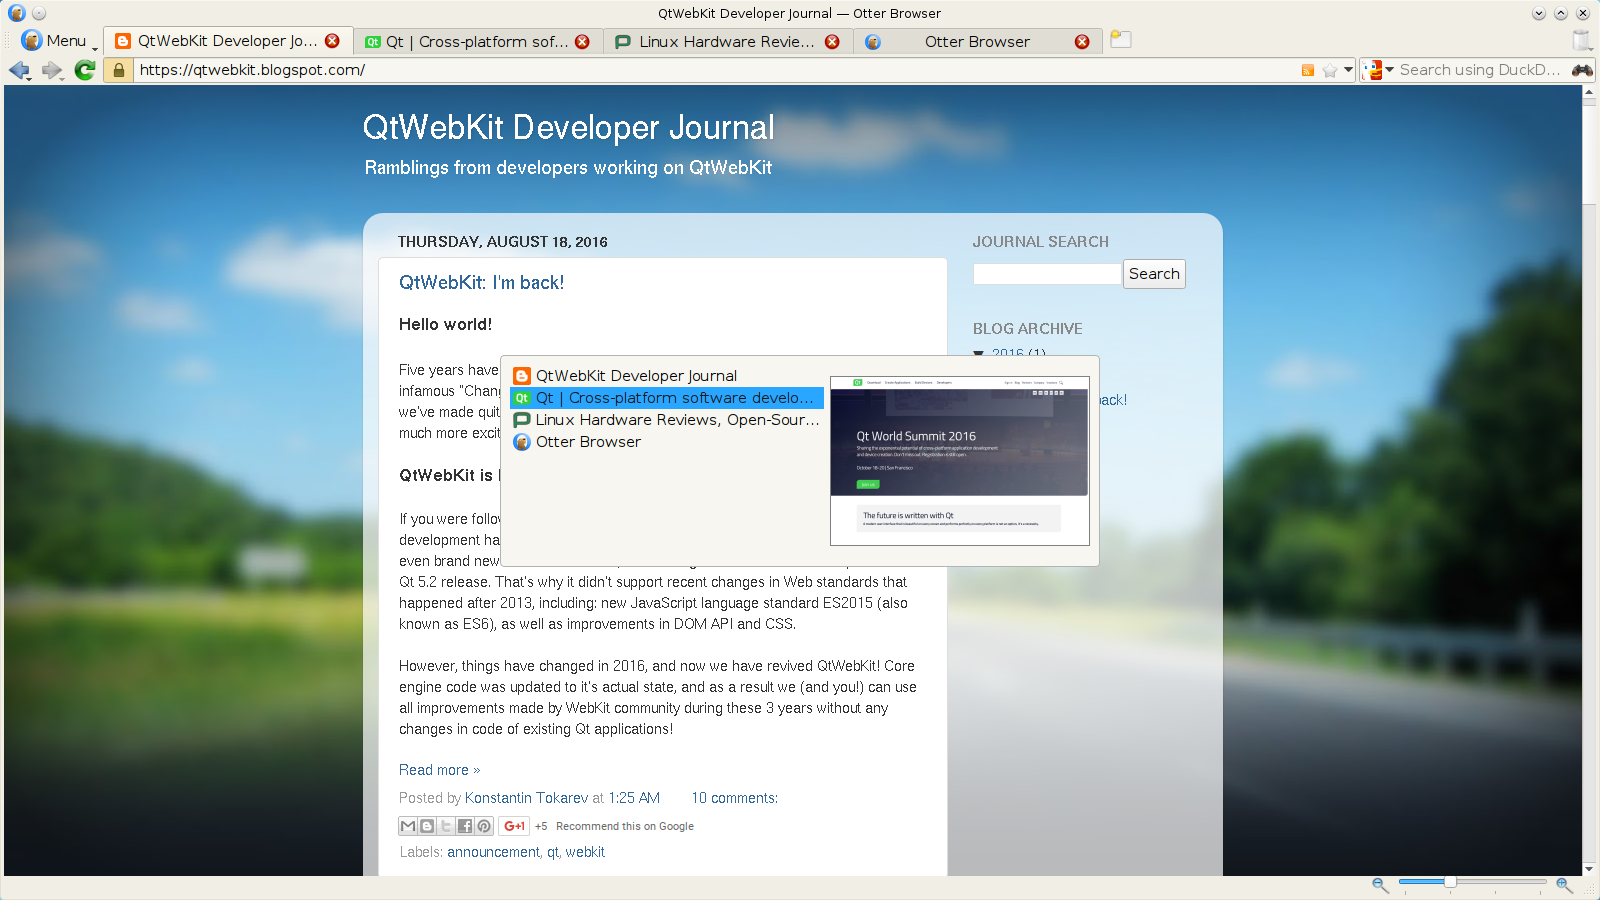Image resolution: width=1600 pixels, height=900 pixels.
Task: Share post on Pinterest icon
Action: 484,826
